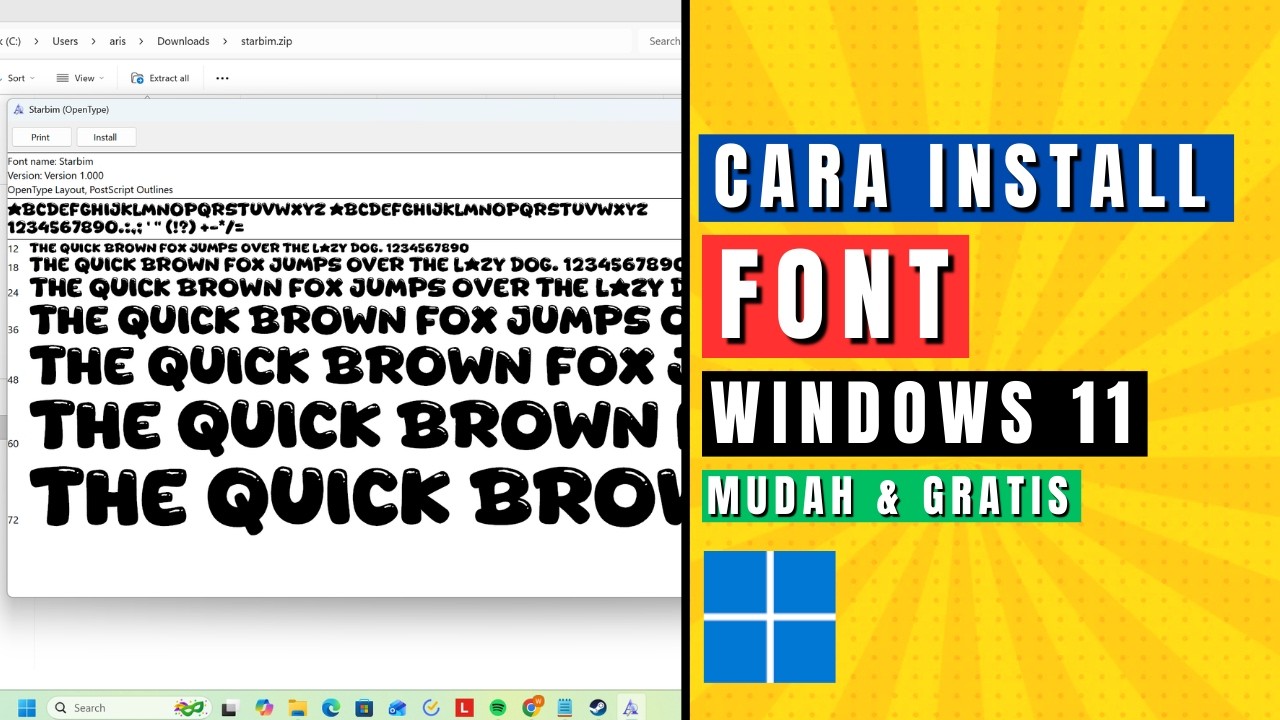Click the 36-point size label

coord(13,329)
